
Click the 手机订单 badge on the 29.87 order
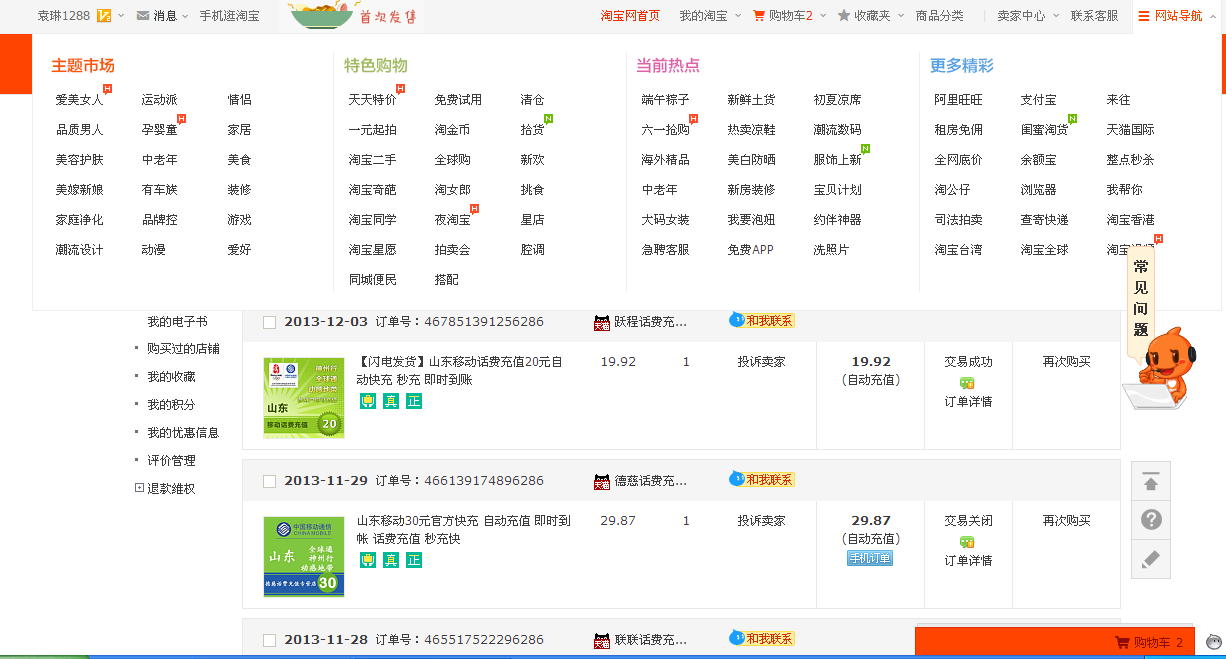(x=869, y=558)
